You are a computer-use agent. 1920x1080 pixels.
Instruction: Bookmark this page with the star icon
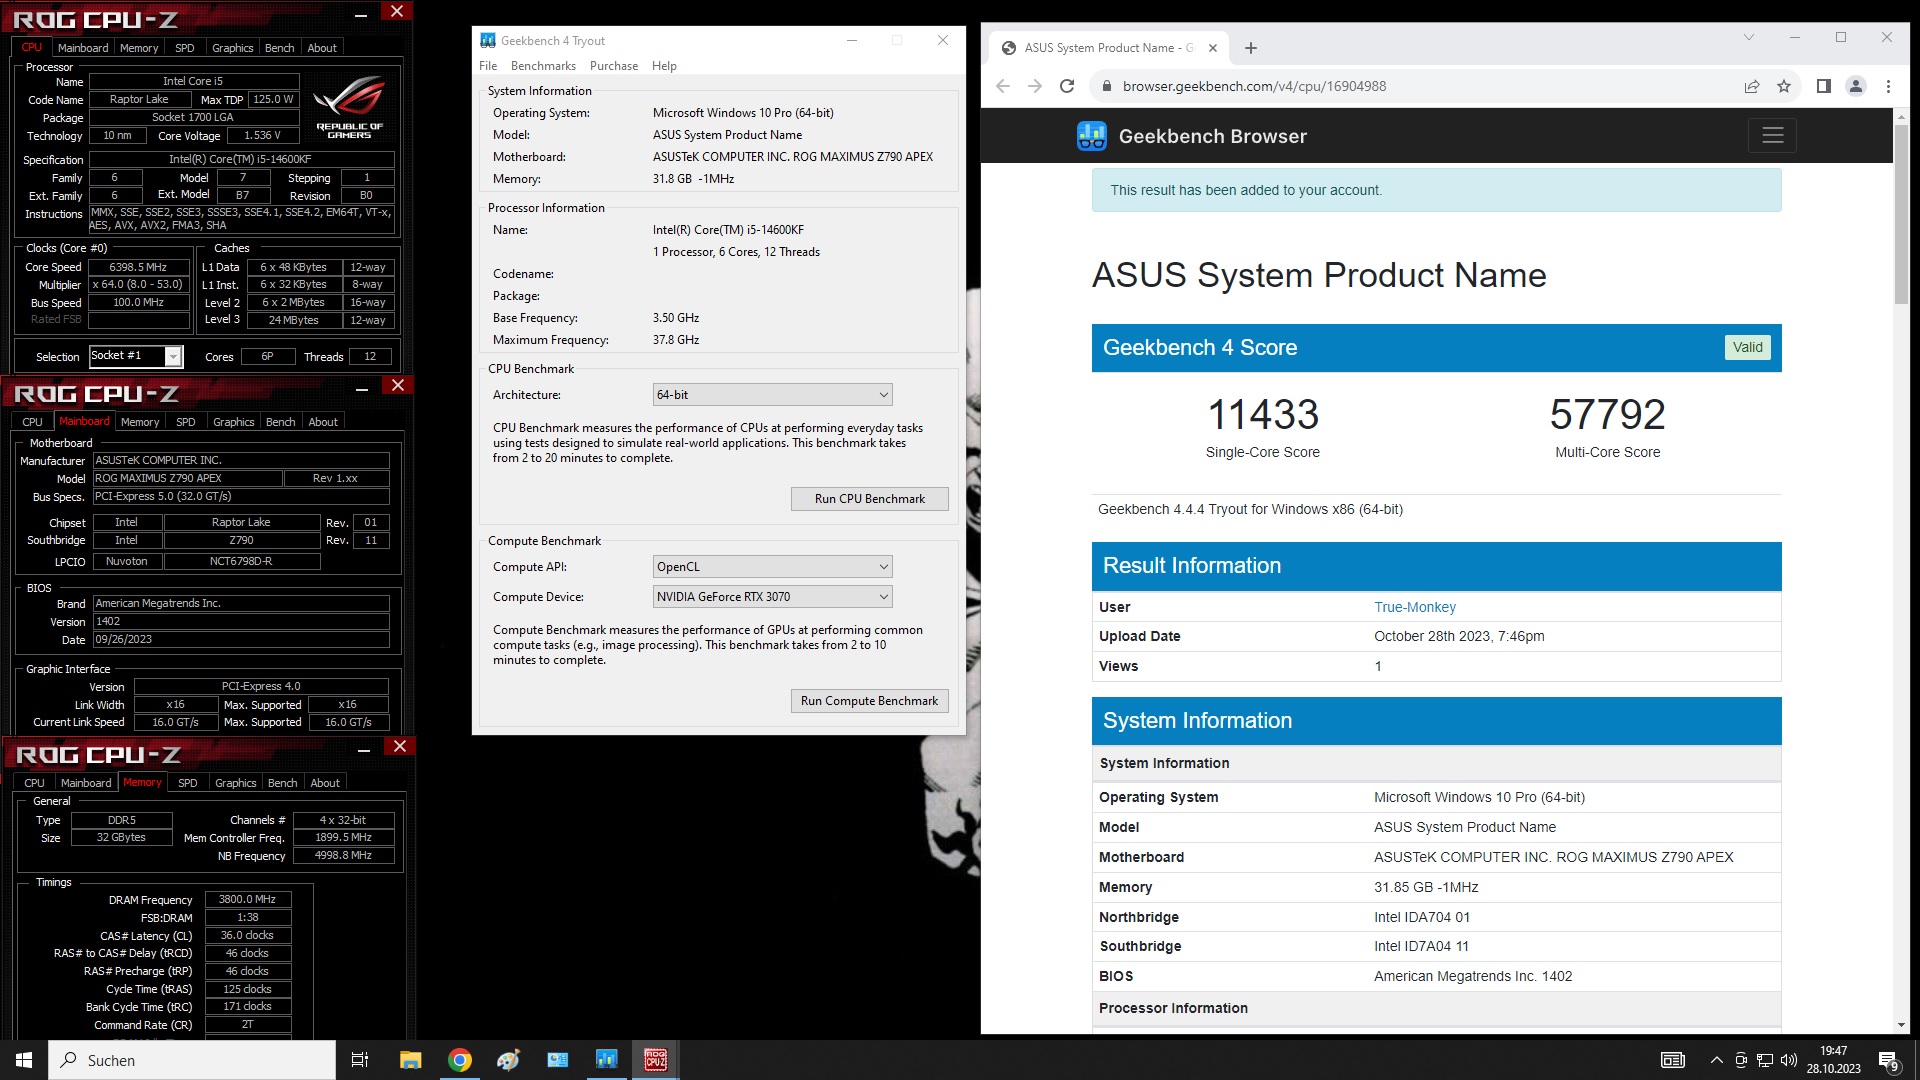click(1784, 86)
